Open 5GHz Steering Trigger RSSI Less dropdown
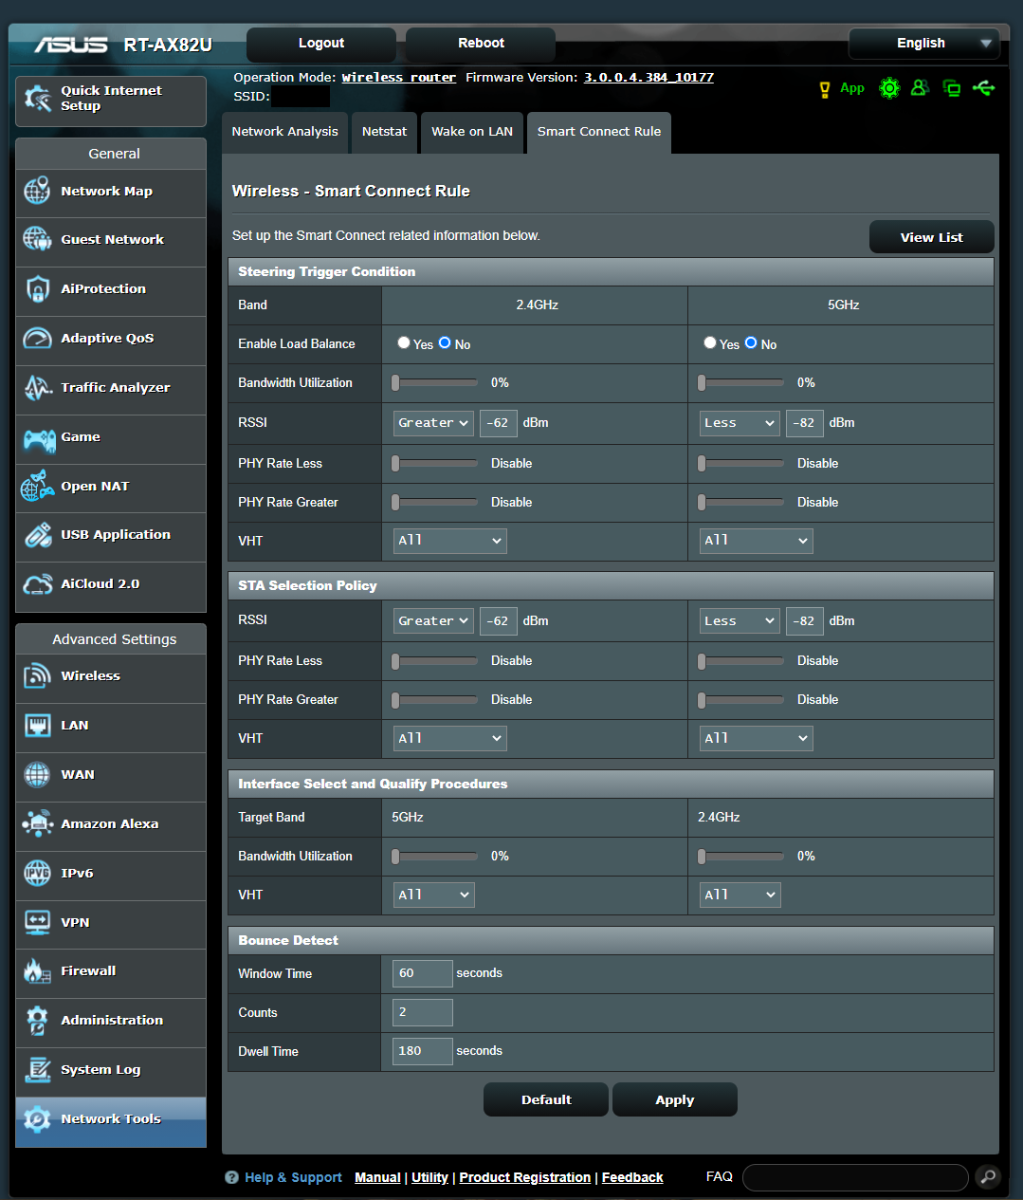Viewport: 1023px width, 1200px height. (x=739, y=423)
